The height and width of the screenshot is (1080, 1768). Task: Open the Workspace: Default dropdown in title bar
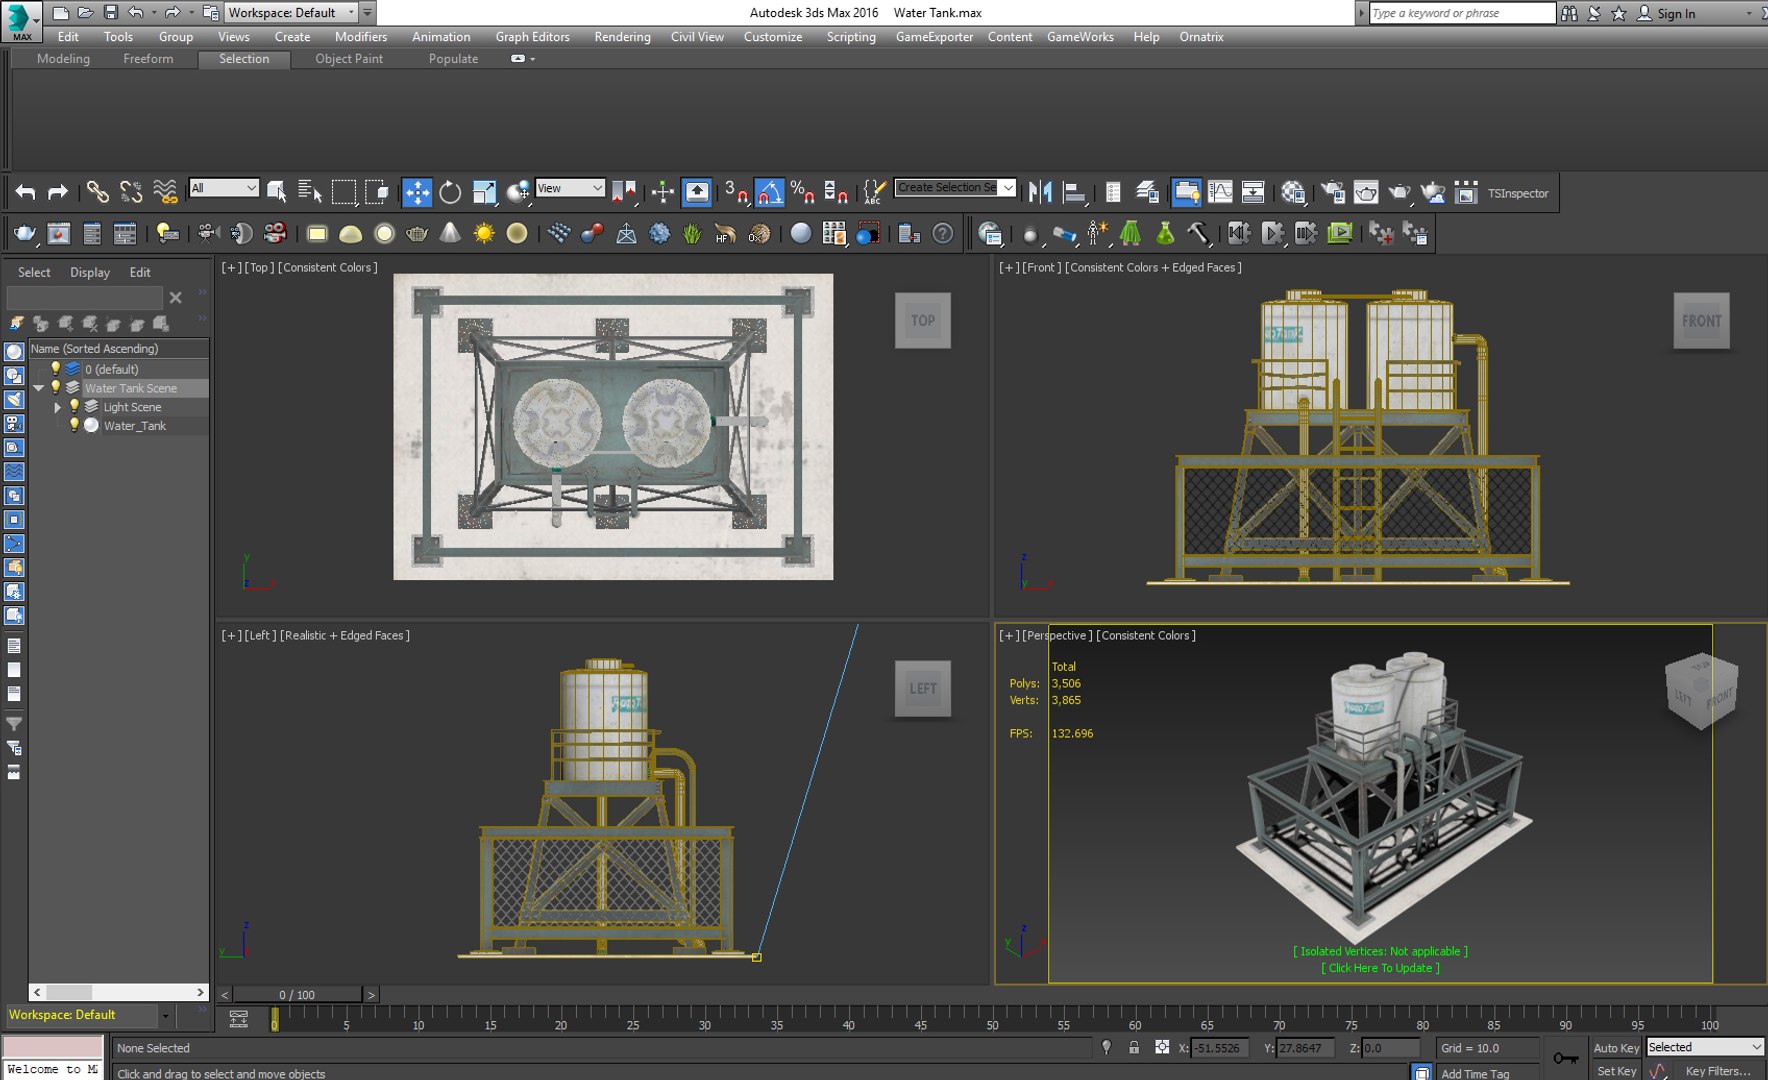pos(291,13)
